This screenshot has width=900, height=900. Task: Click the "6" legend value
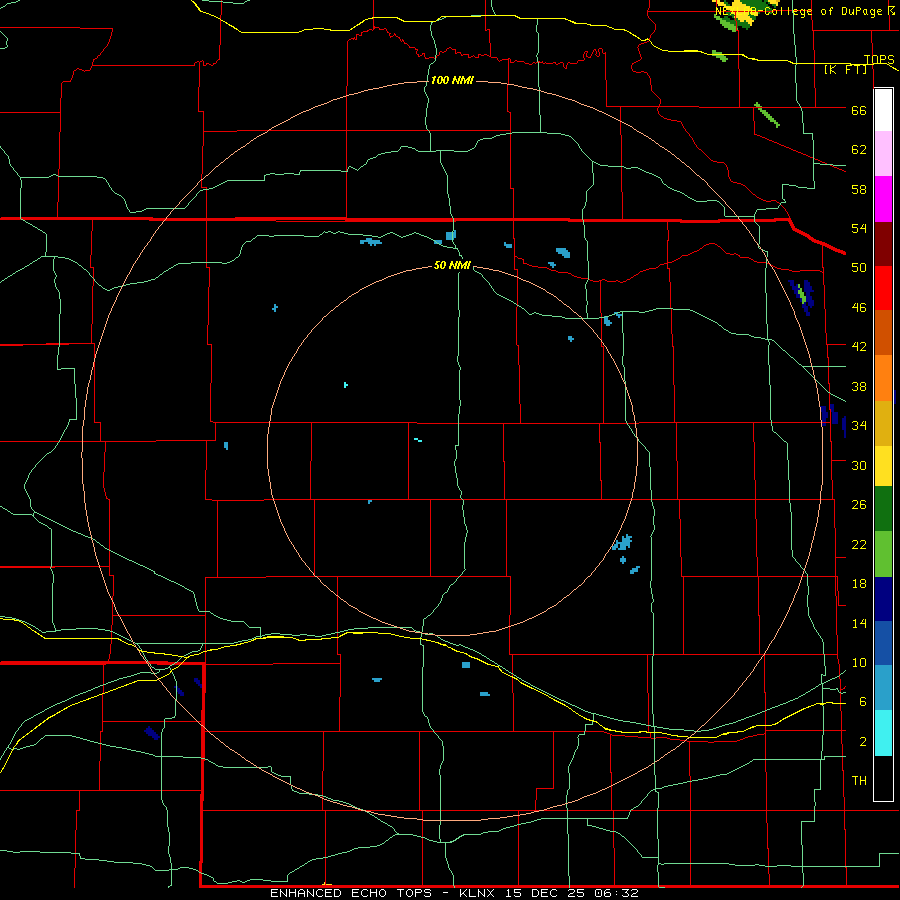[863, 702]
